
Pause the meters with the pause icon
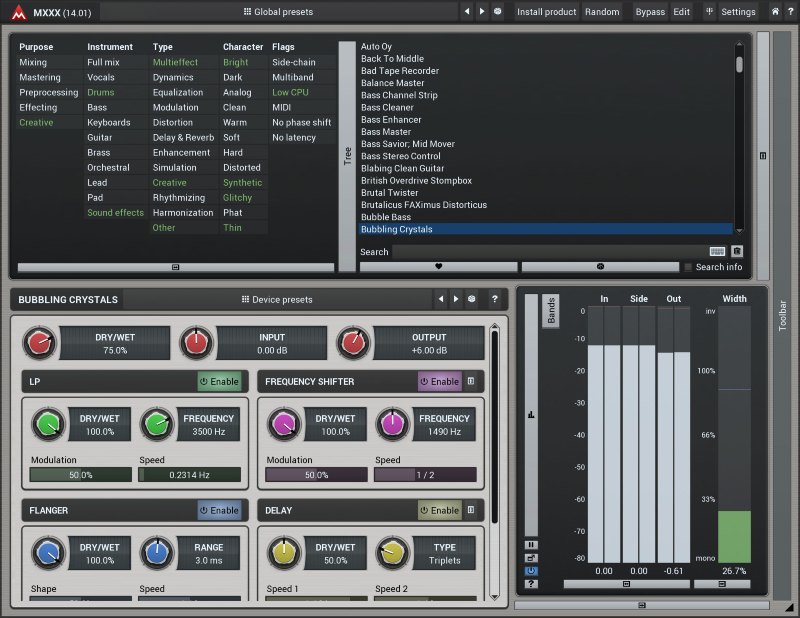(531, 544)
